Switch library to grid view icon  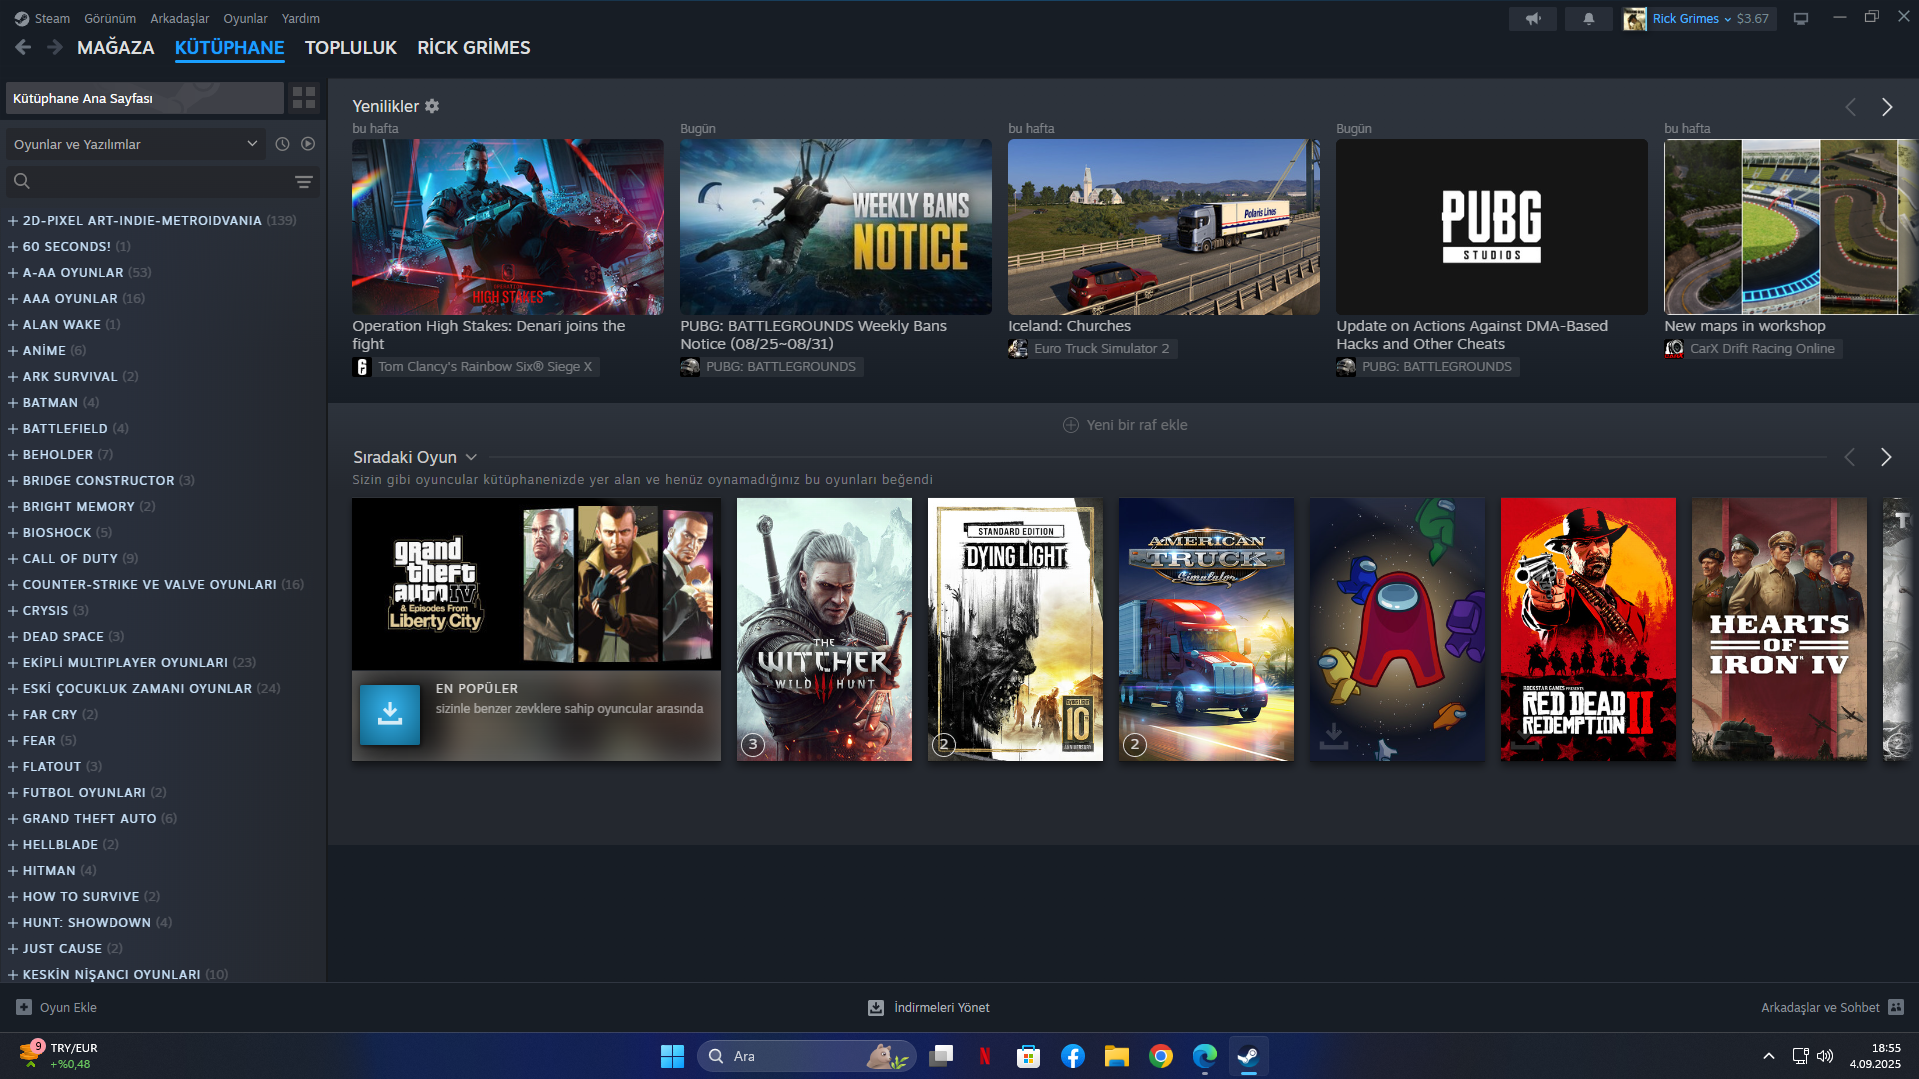[x=304, y=98]
